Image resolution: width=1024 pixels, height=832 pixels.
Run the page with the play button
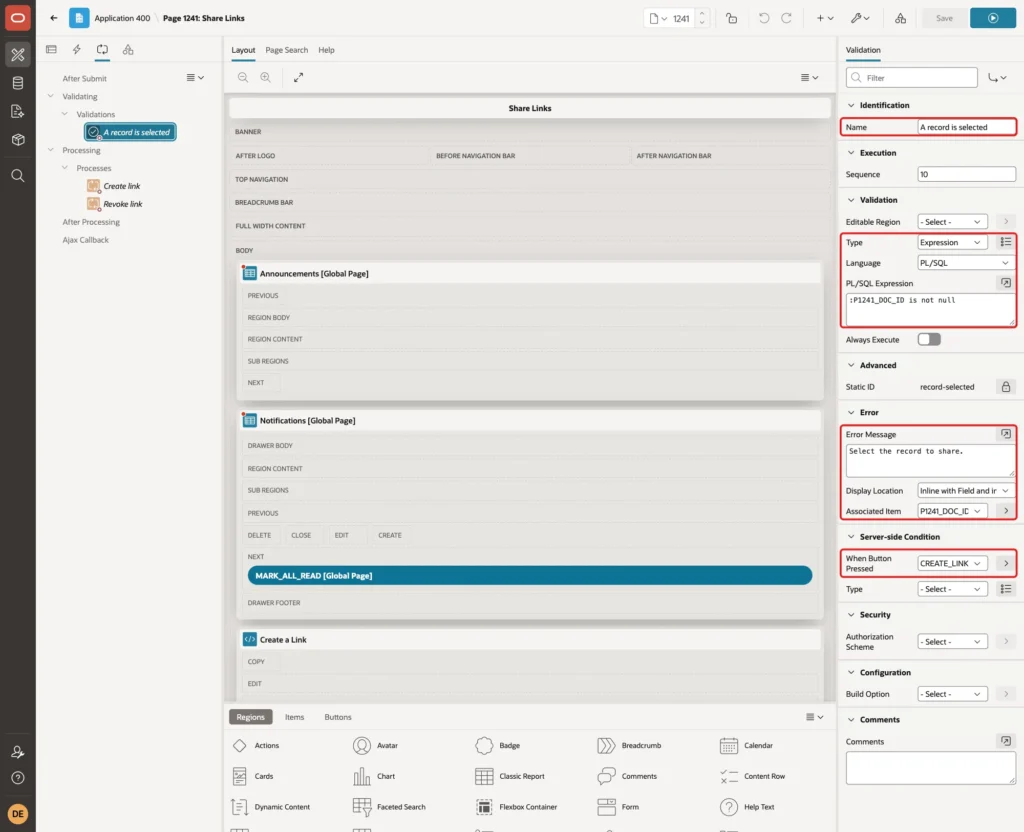pyautogui.click(x=993, y=18)
